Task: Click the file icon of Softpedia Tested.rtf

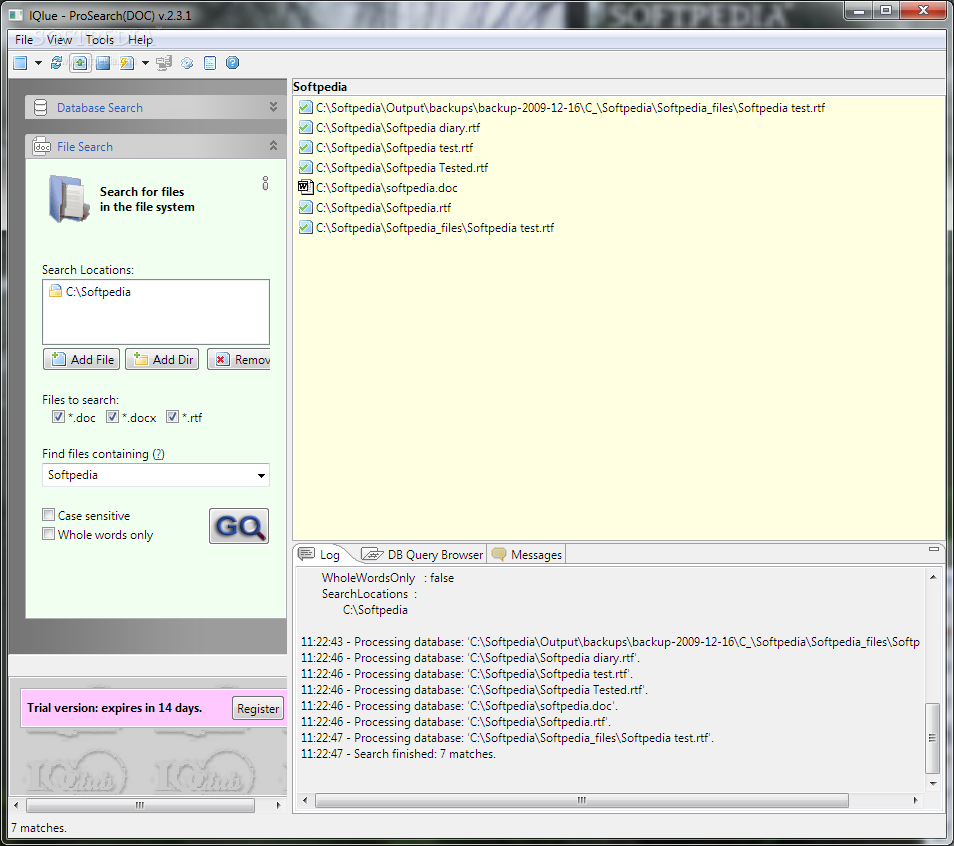Action: tap(305, 168)
